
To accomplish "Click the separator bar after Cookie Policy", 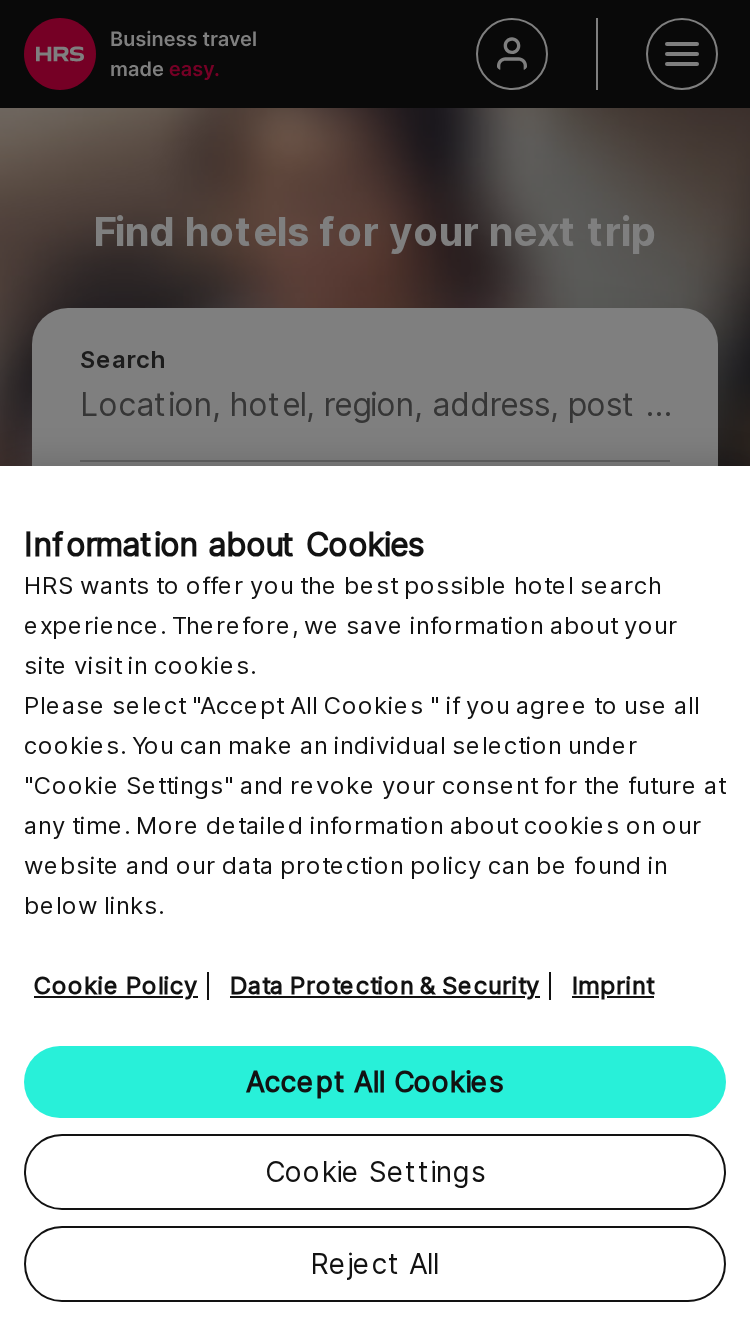I will [208, 986].
